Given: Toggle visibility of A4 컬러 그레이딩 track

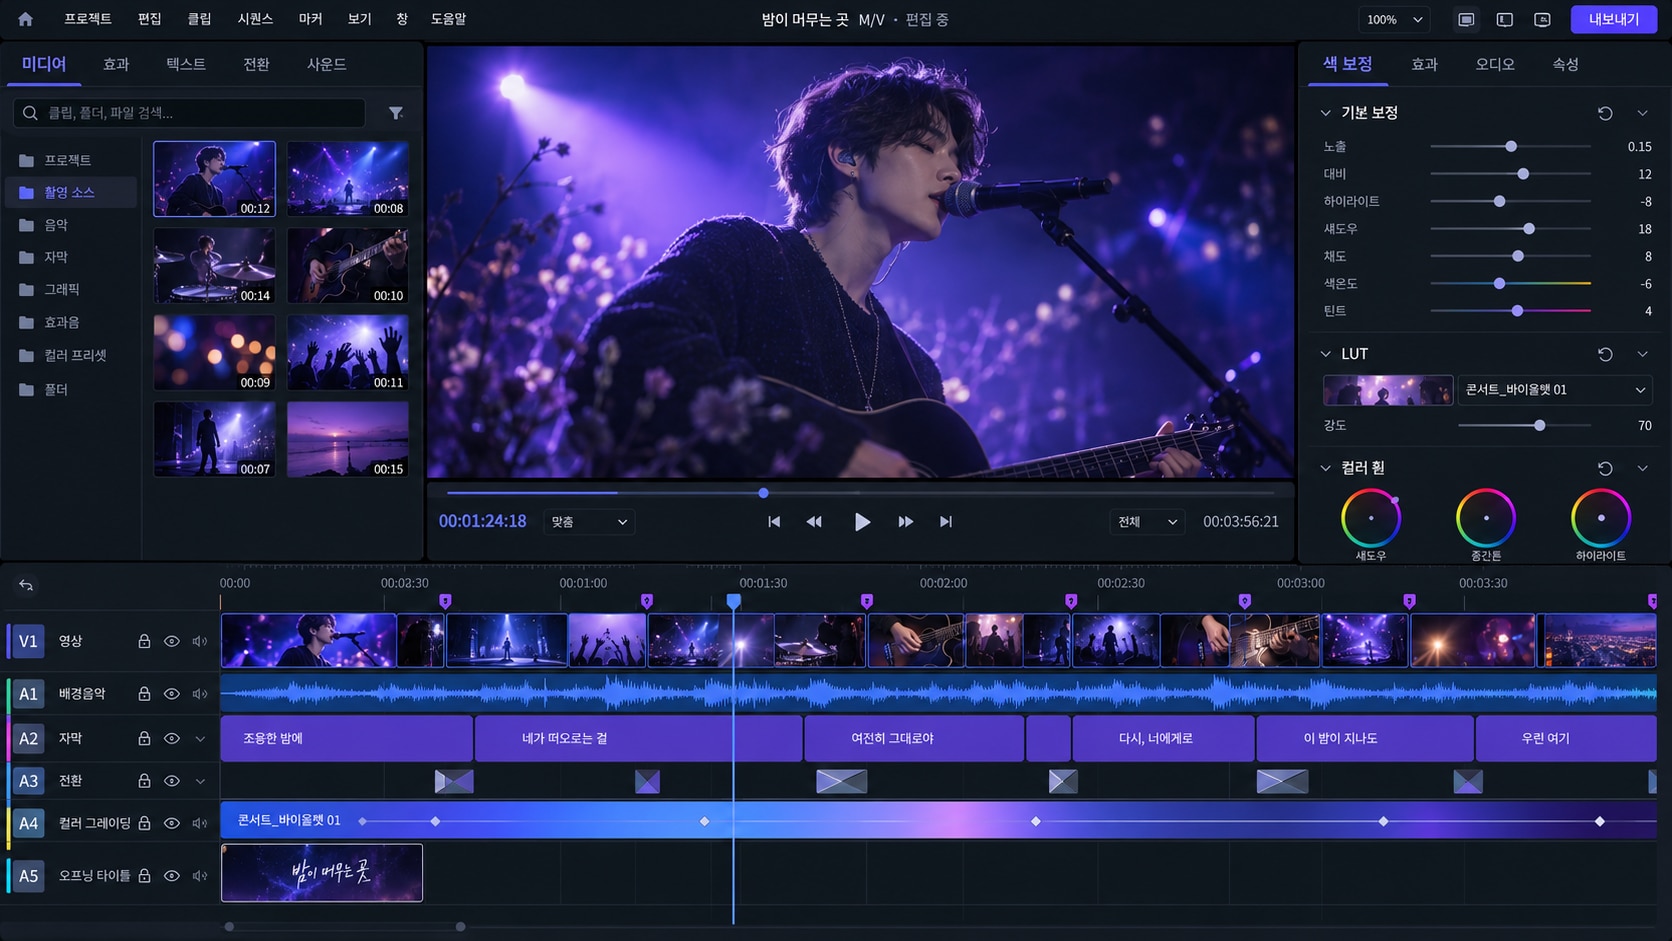Looking at the screenshot, I should (x=172, y=823).
